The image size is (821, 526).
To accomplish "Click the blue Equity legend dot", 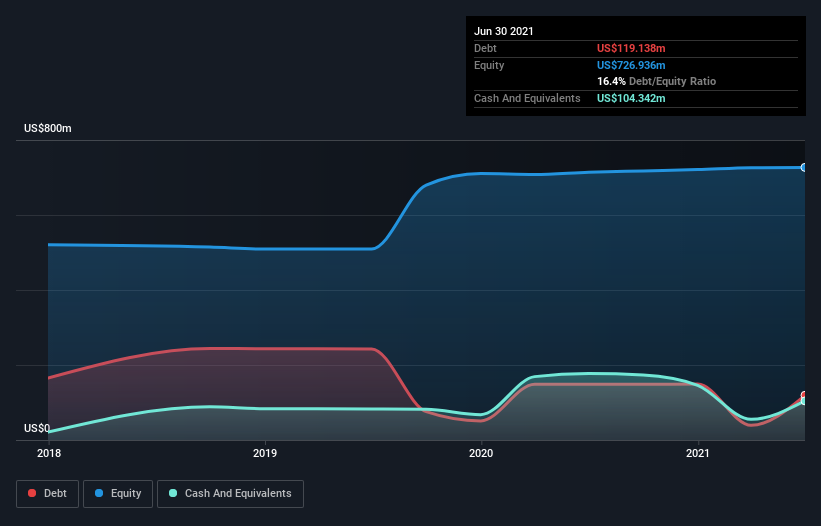I will click(99, 493).
